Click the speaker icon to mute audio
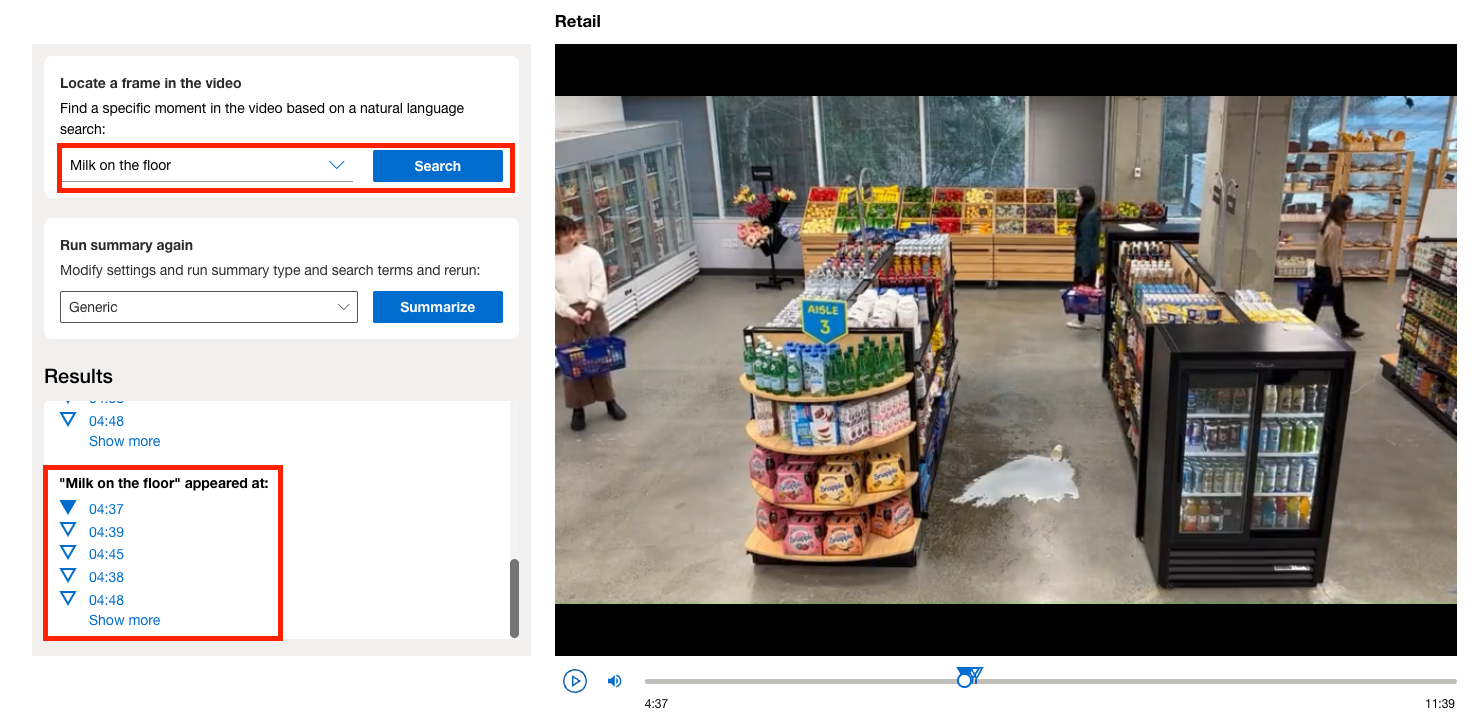The width and height of the screenshot is (1476, 728). coord(614,681)
